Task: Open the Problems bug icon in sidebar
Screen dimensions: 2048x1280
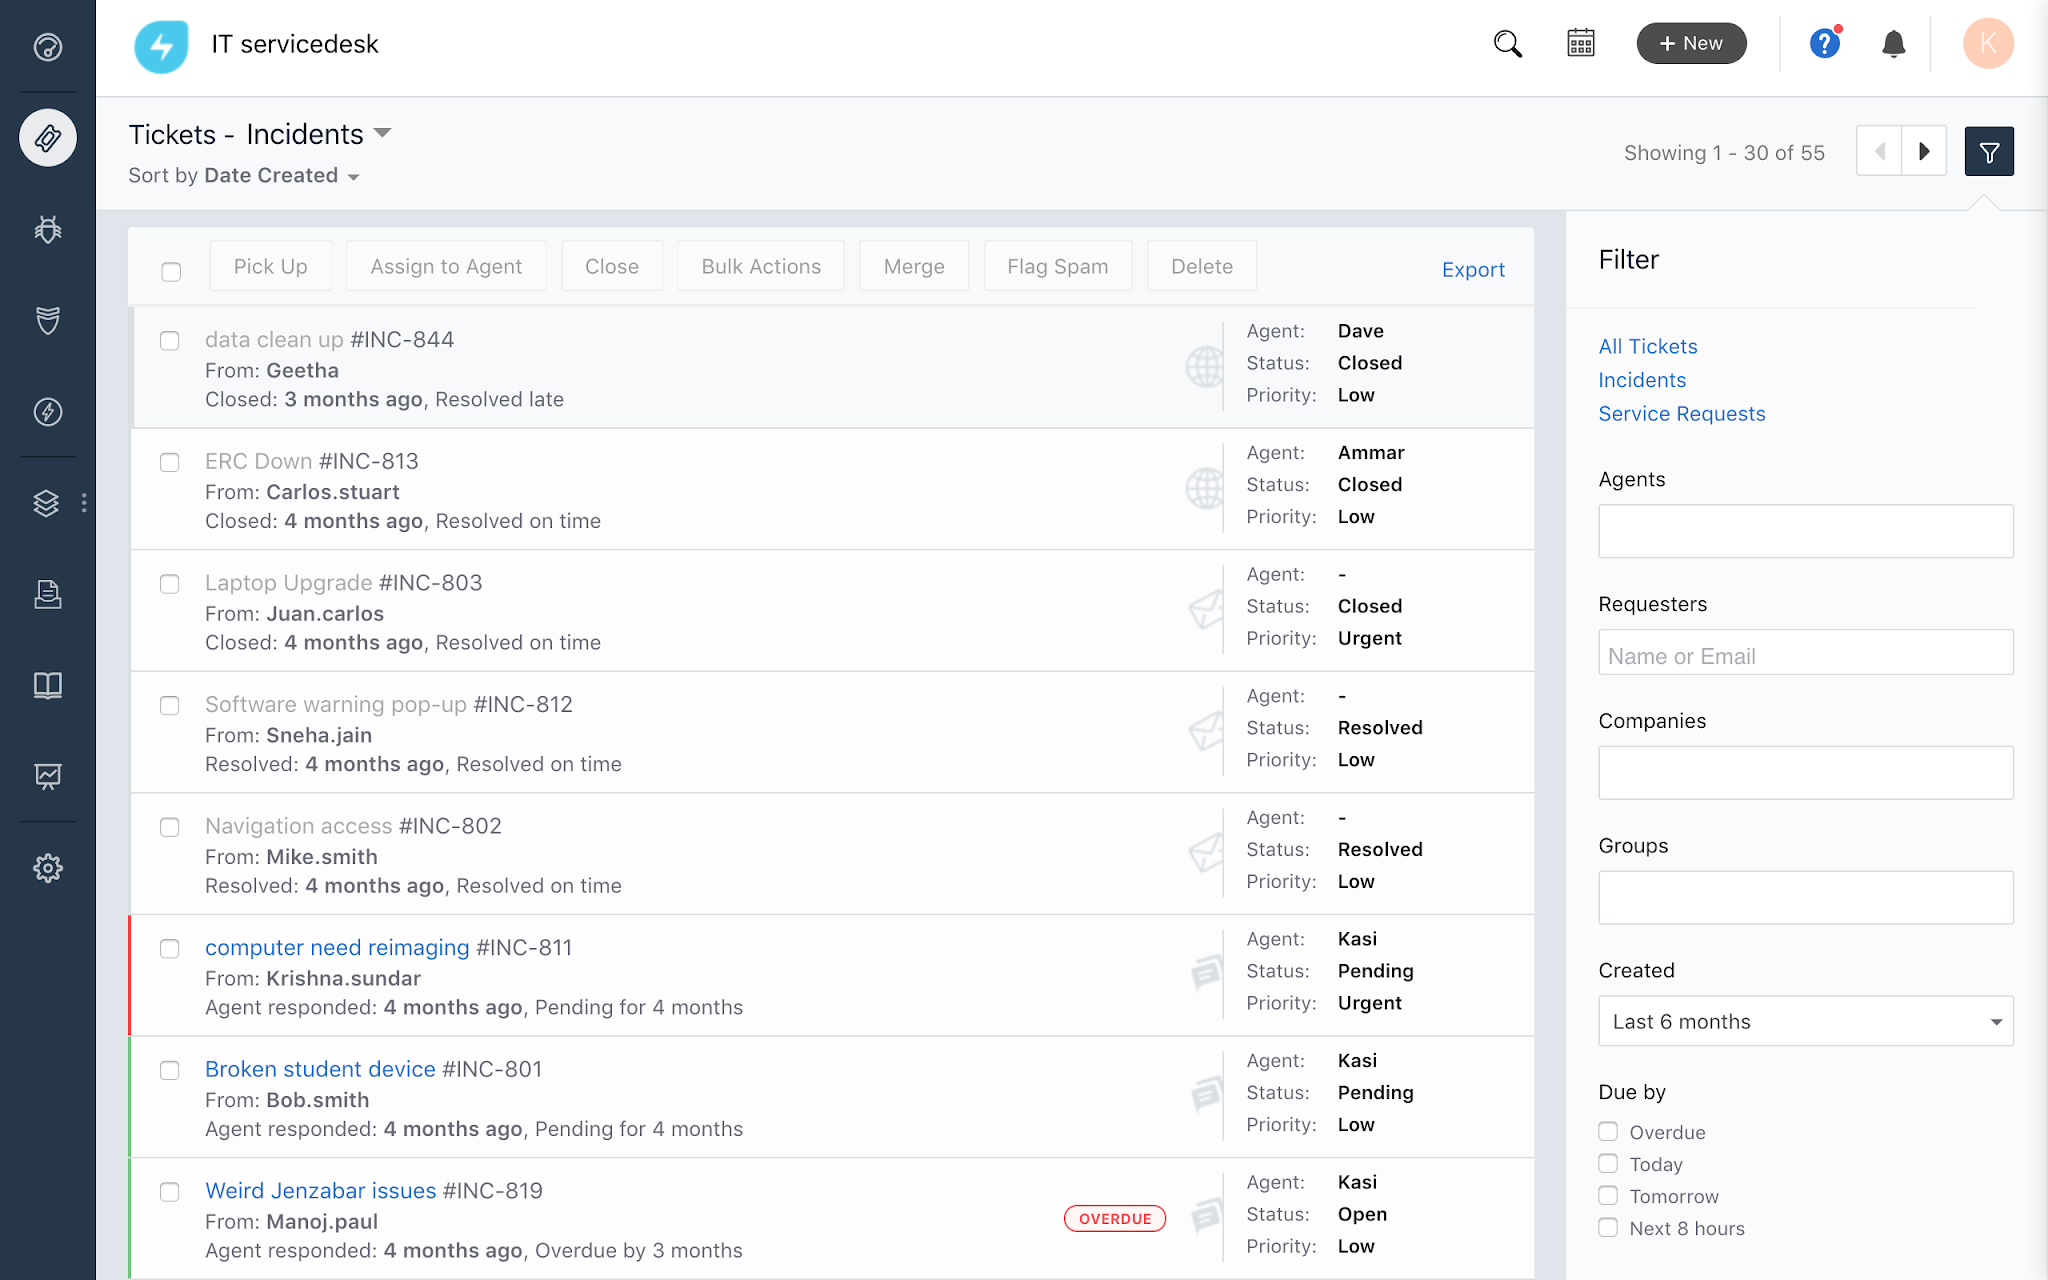Action: [47, 229]
